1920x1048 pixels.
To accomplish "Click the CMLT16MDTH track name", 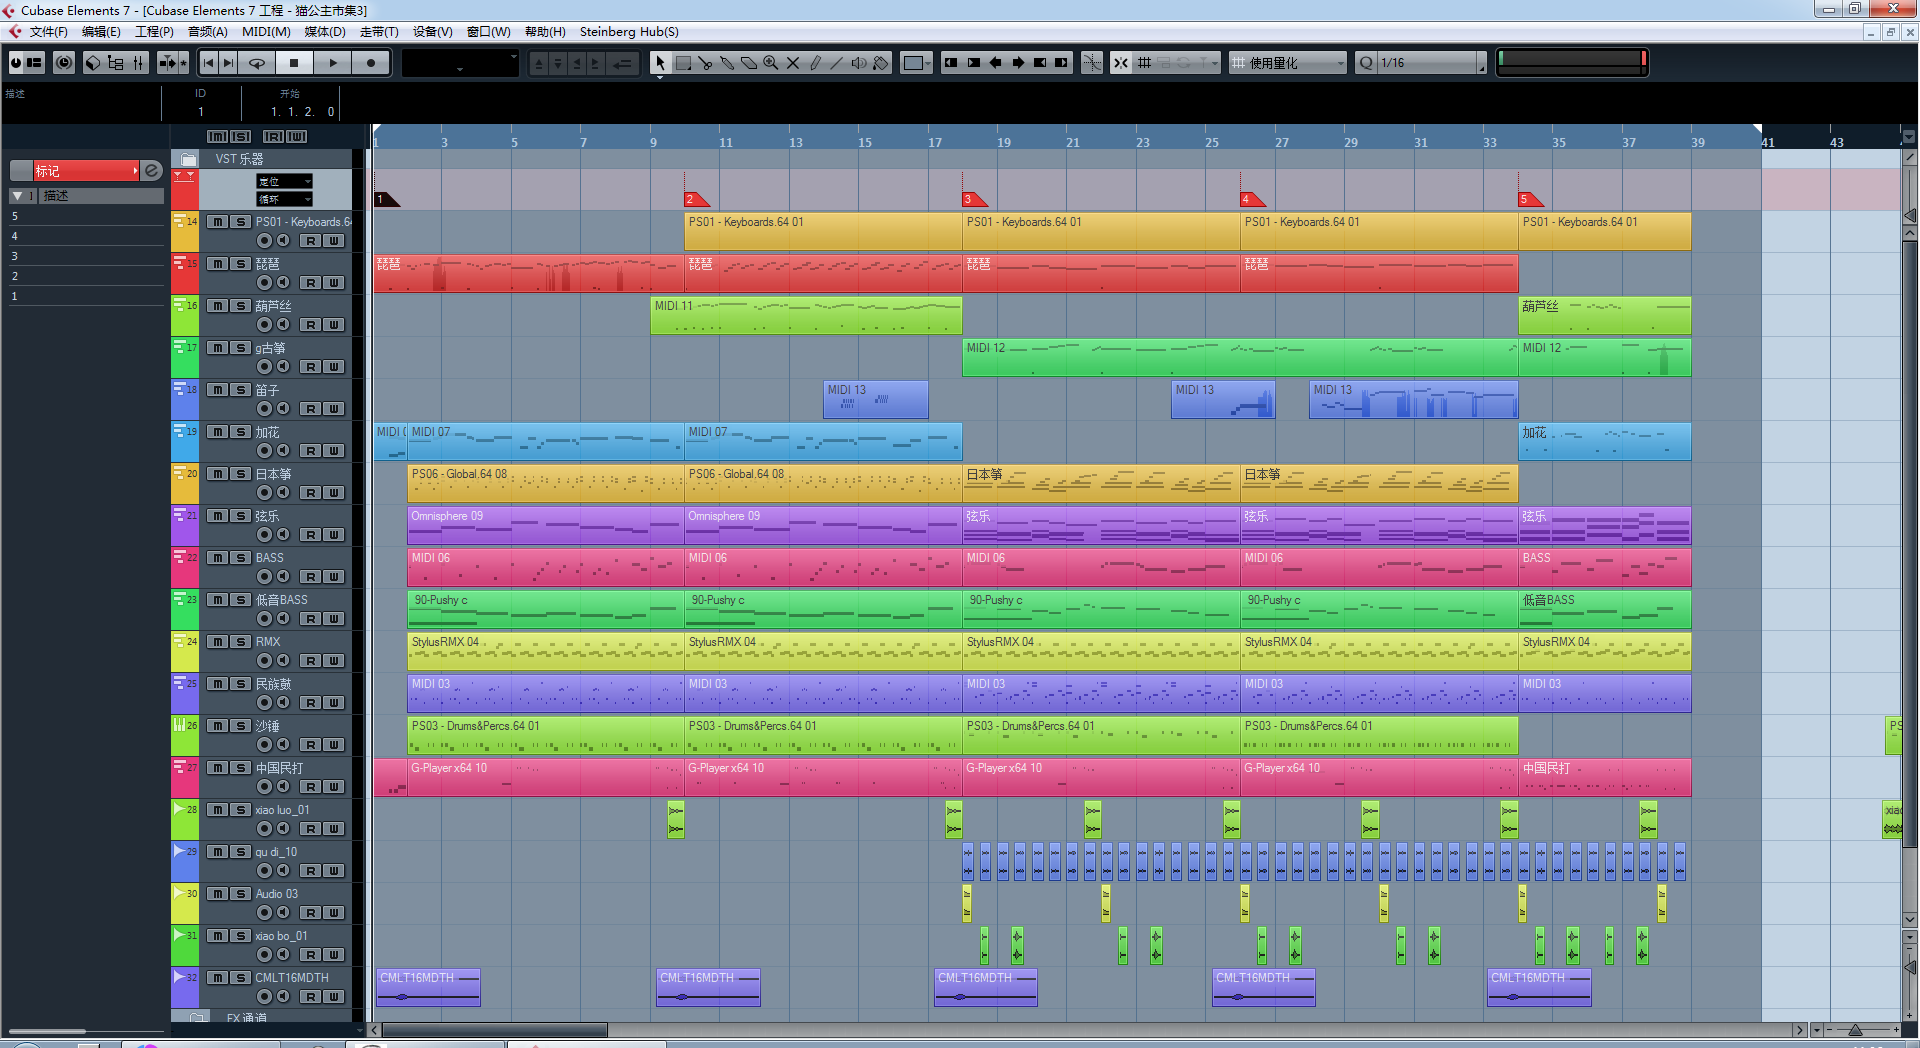I will 291,978.
